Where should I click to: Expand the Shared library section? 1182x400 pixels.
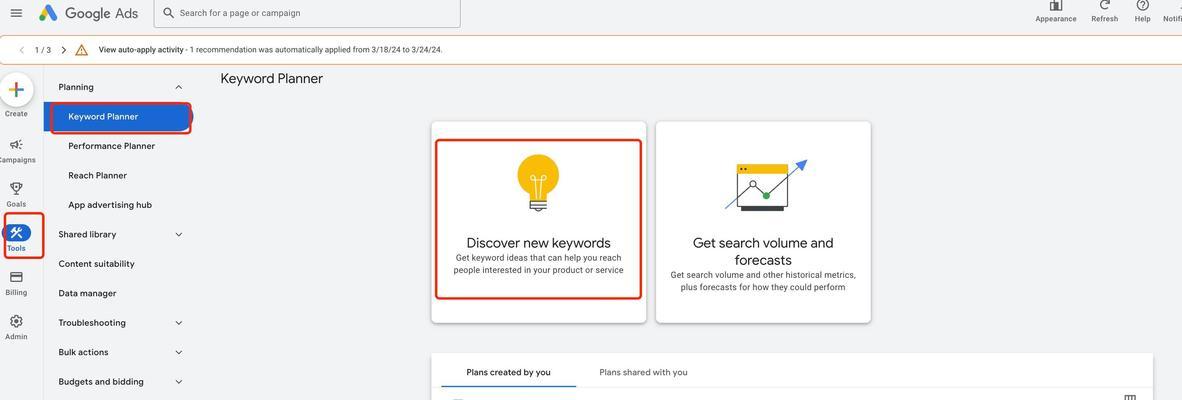click(179, 234)
